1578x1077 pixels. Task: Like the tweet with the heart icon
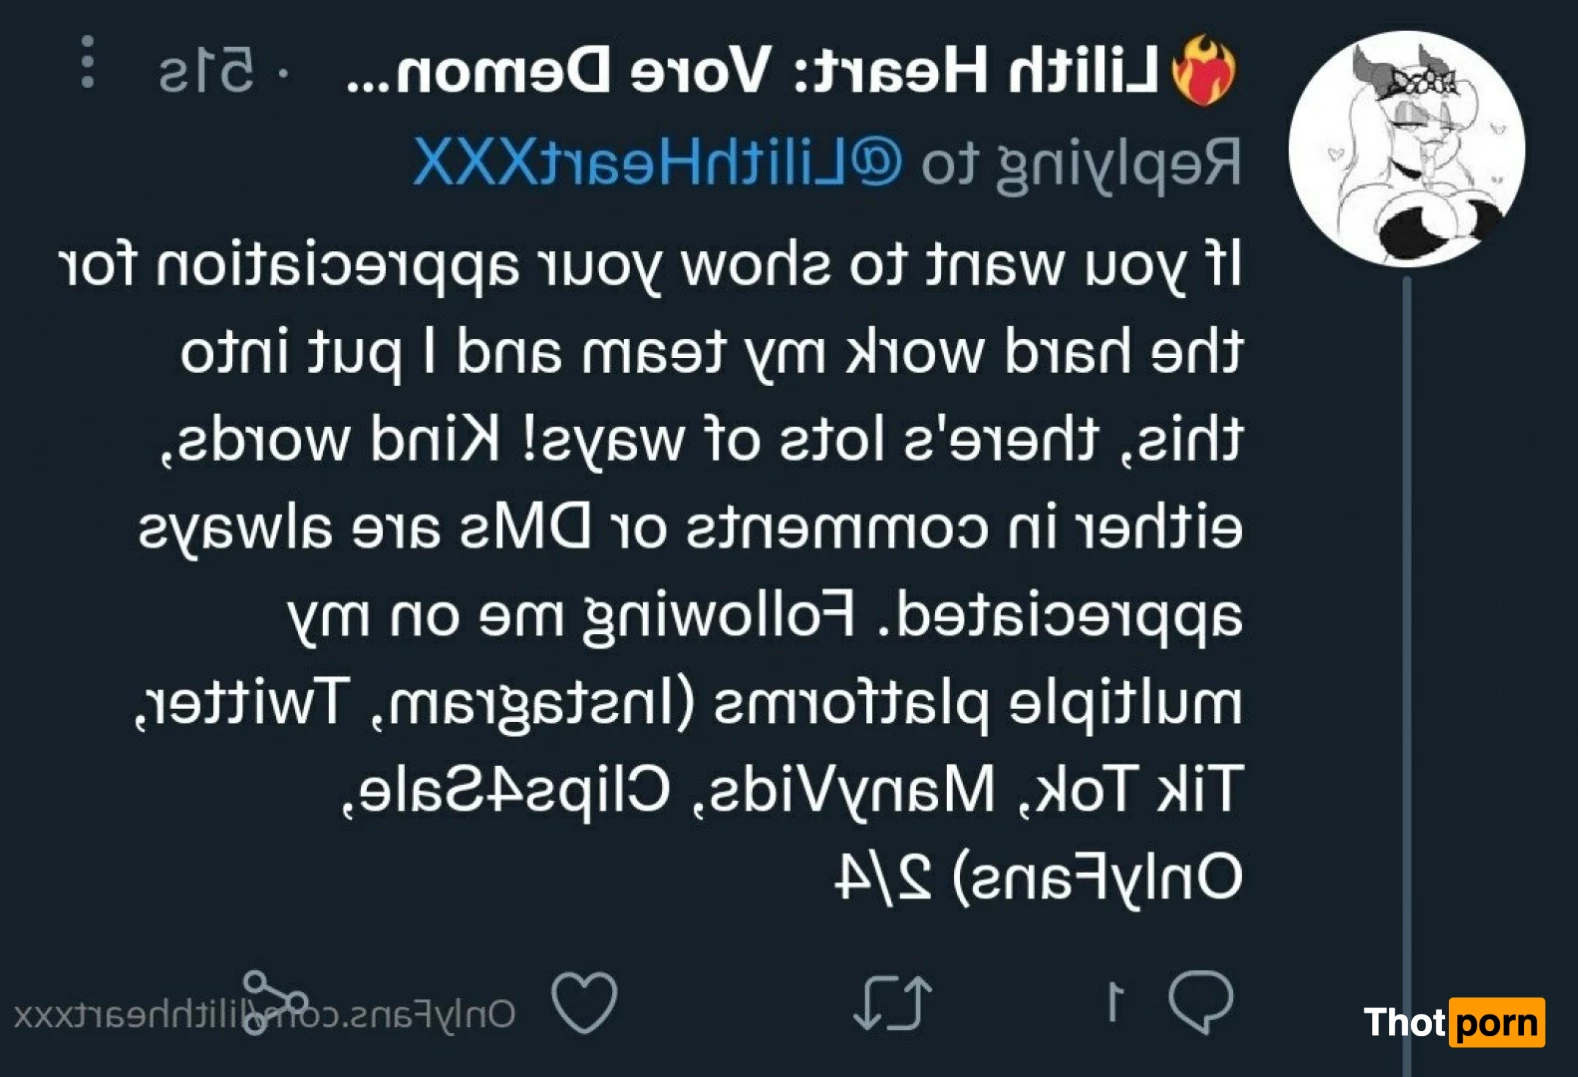pyautogui.click(x=585, y=1002)
